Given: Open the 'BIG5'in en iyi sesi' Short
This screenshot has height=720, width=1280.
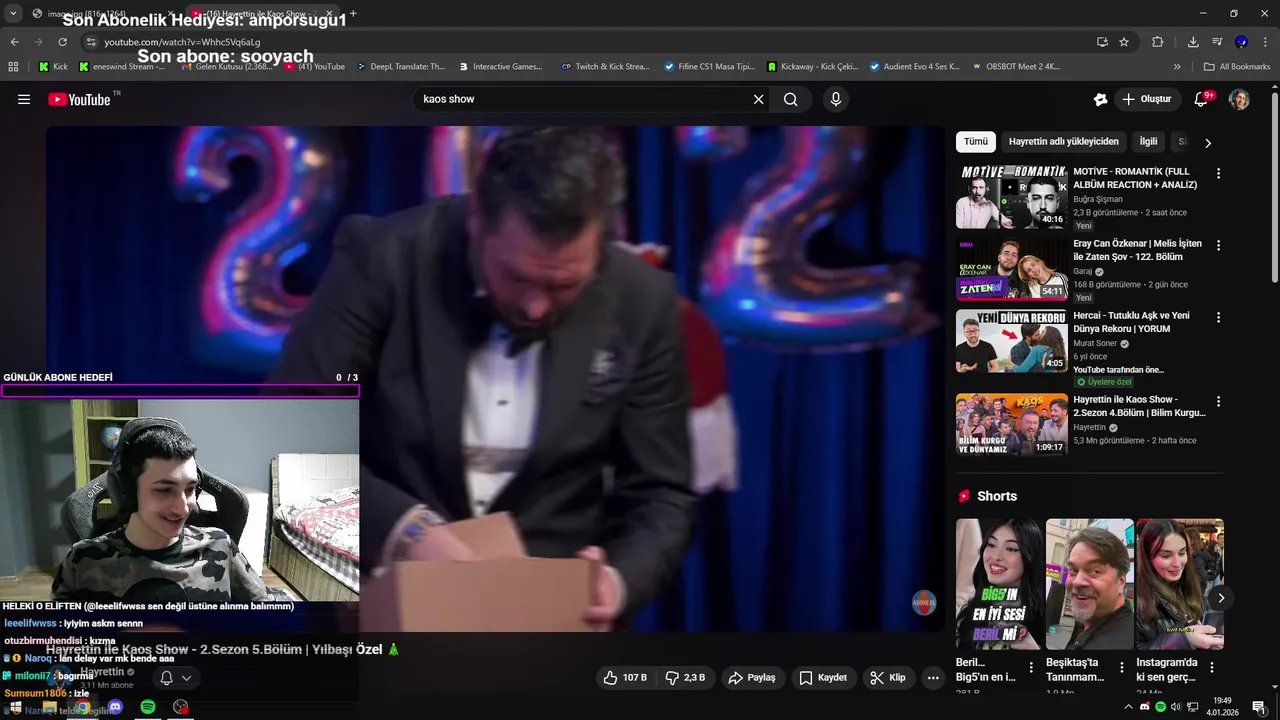Looking at the screenshot, I should [x=999, y=584].
